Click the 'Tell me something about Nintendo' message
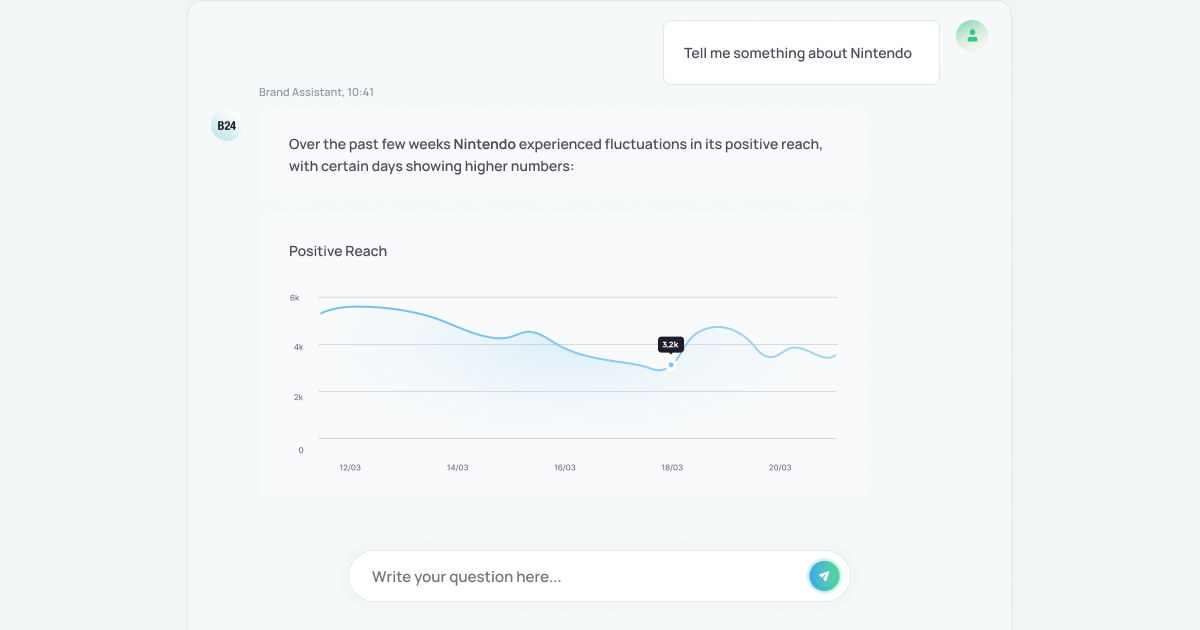The width and height of the screenshot is (1200, 630). tap(800, 52)
